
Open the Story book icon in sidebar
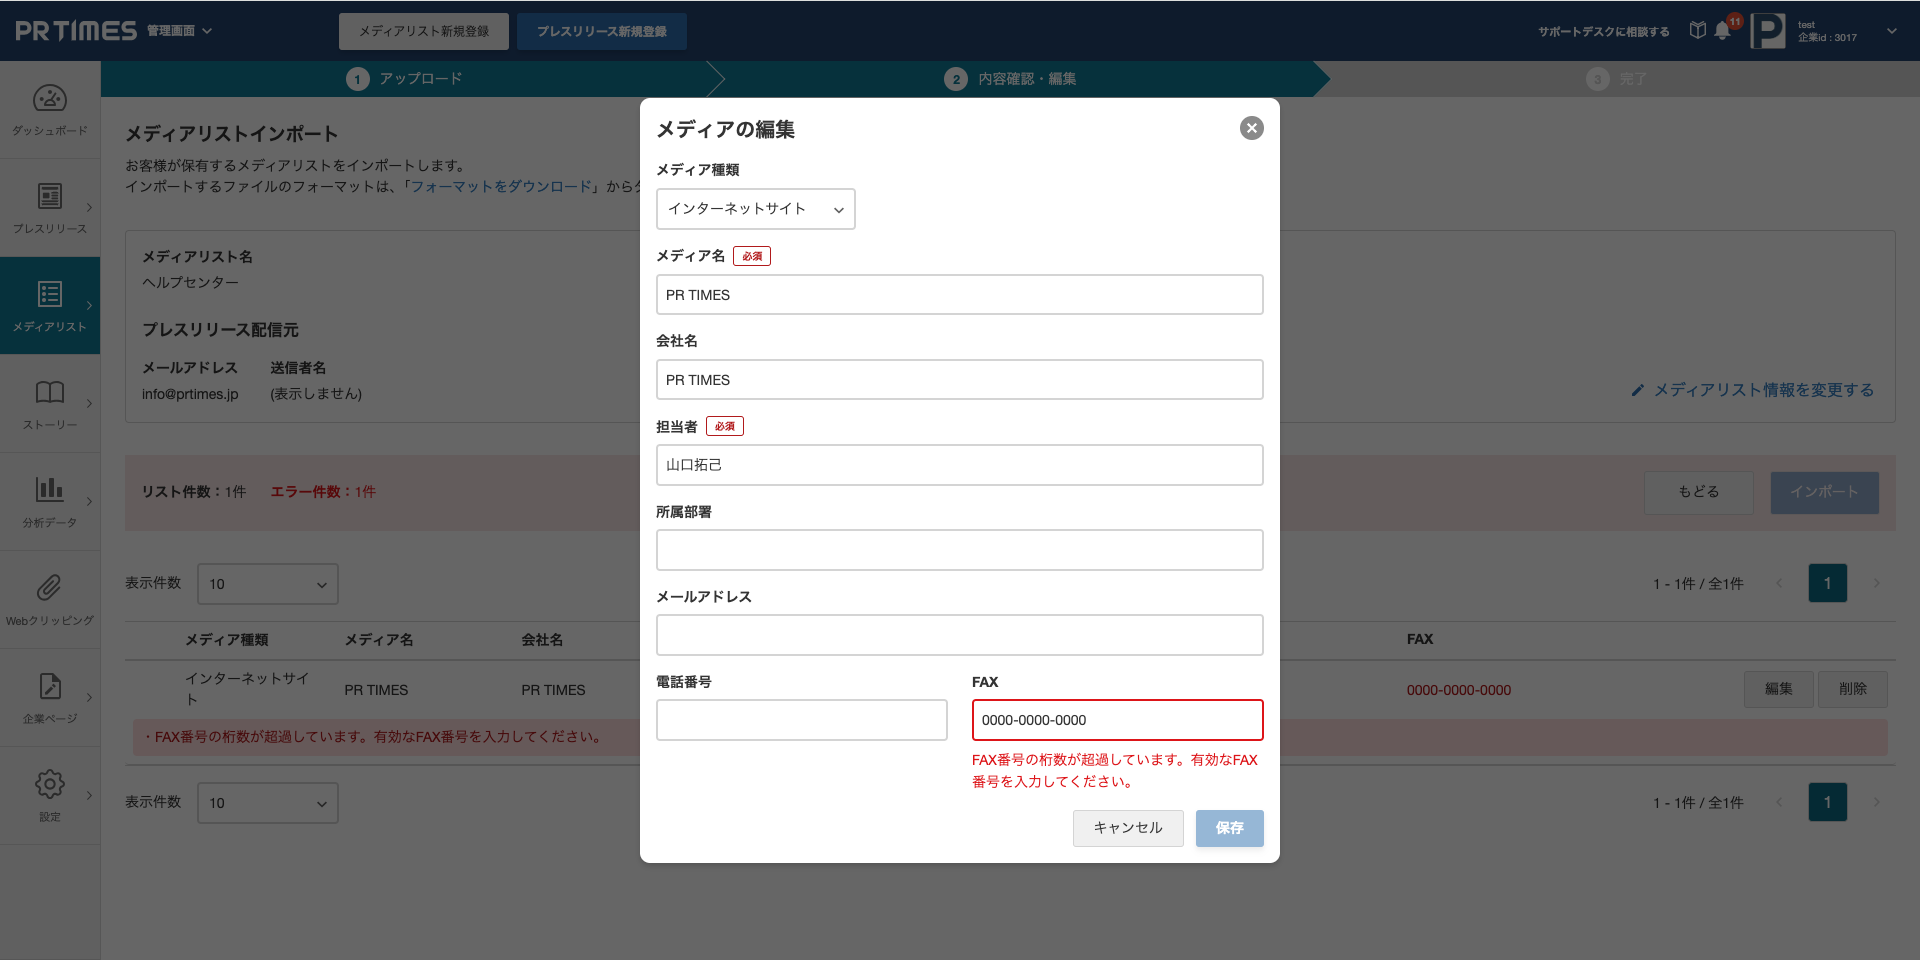point(50,392)
